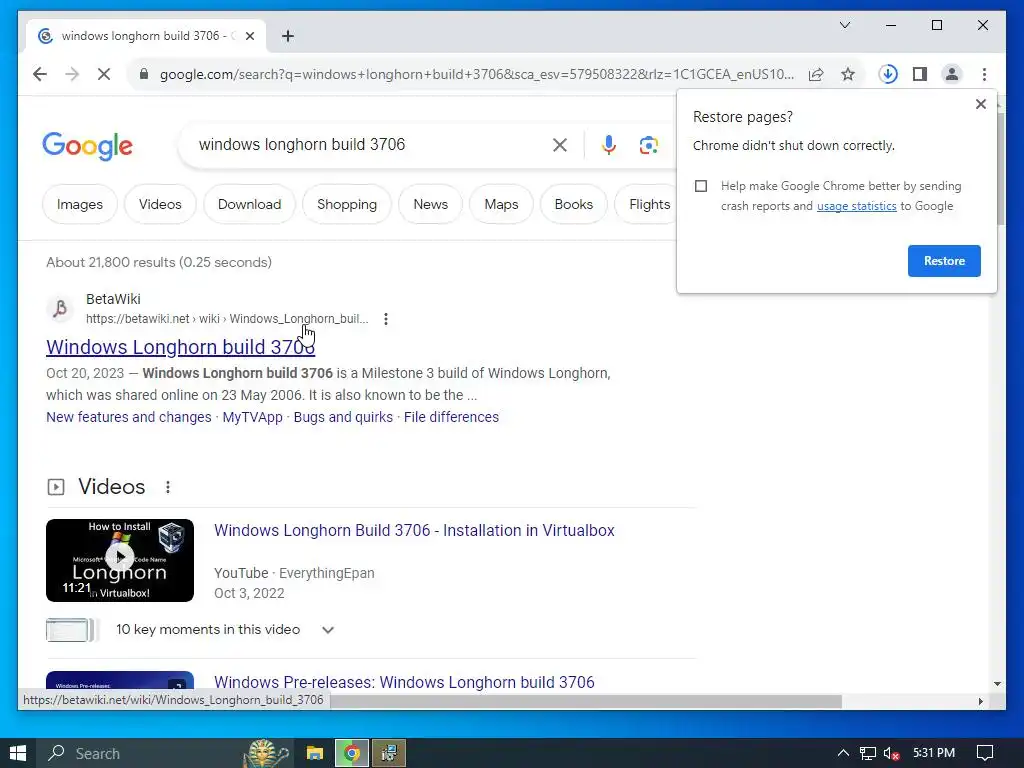Expand 10 key moments in this video
The height and width of the screenshot is (768, 1024).
pyautogui.click(x=328, y=630)
